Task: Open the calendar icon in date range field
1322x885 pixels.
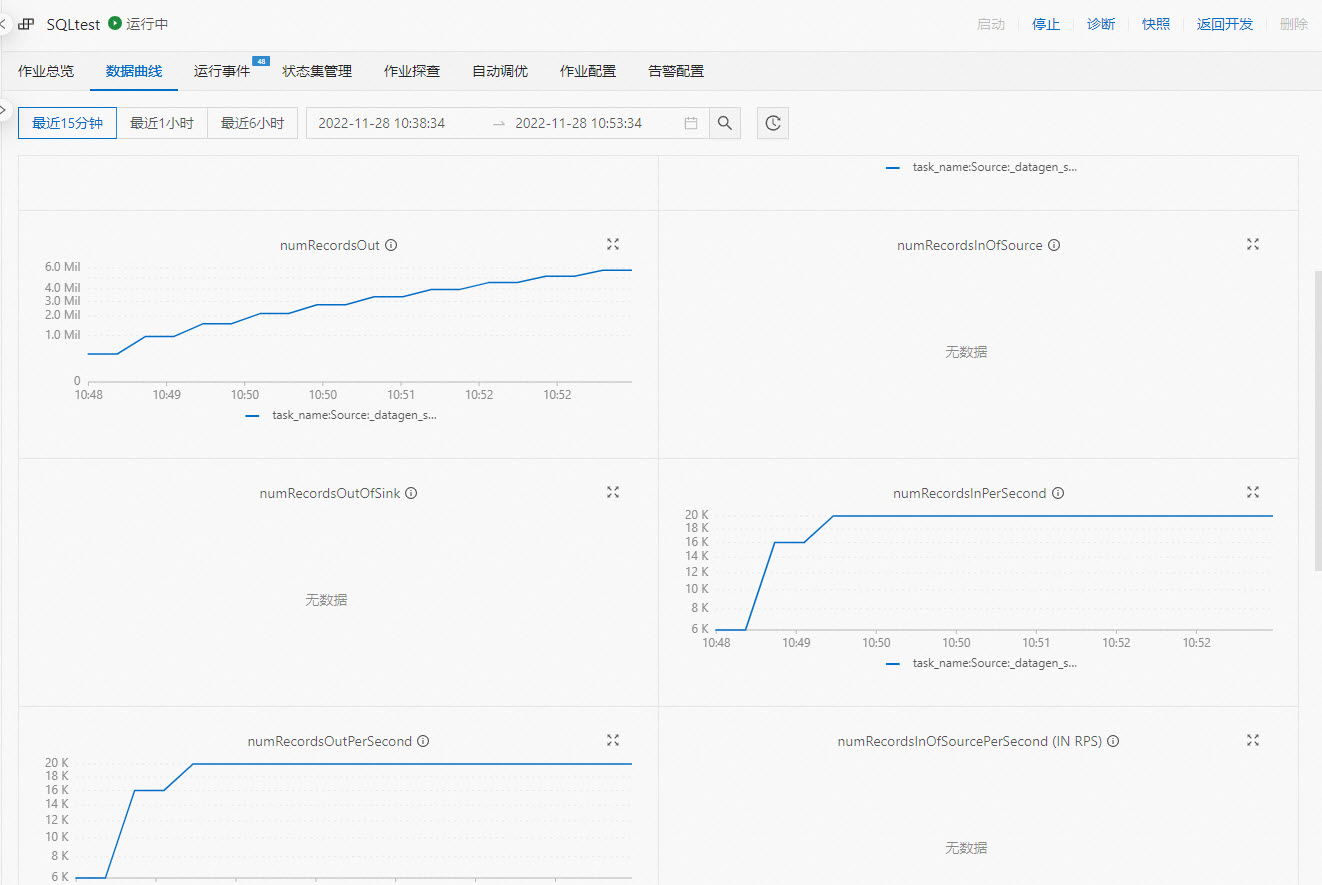Action: (691, 123)
